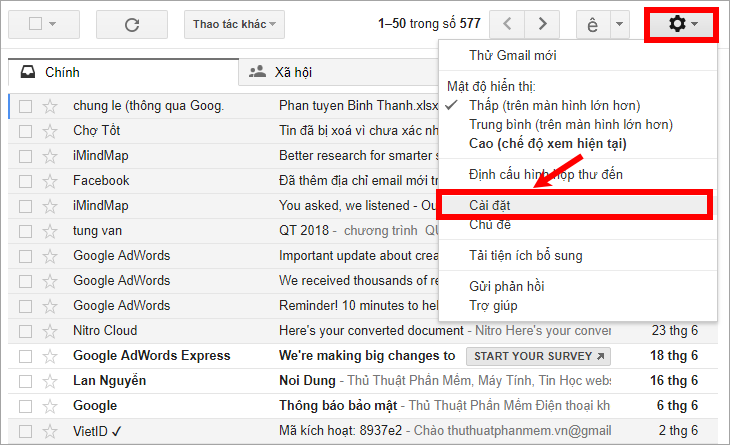The width and height of the screenshot is (730, 445).
Task: Star the Google AdWords We received email
Action: (x=50, y=281)
